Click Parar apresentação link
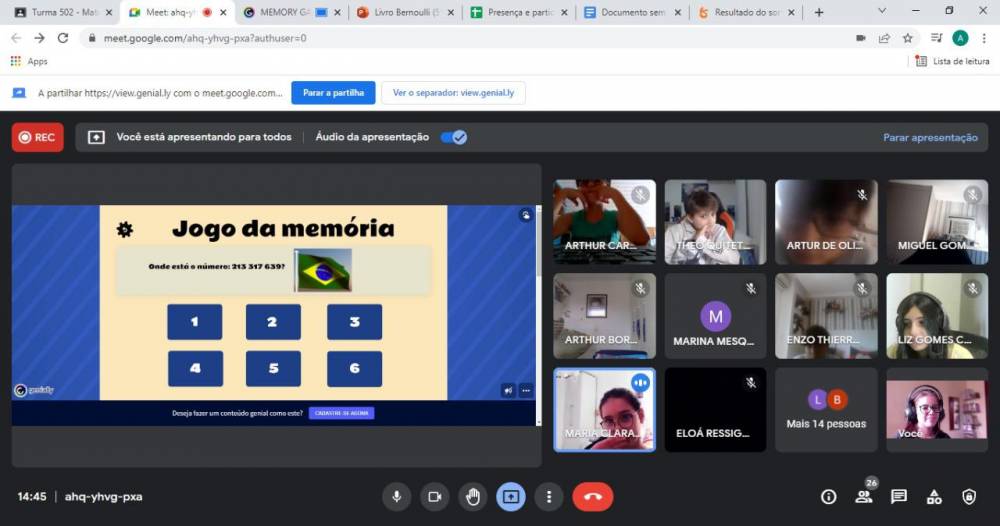The height and width of the screenshot is (526, 1000). point(930,137)
